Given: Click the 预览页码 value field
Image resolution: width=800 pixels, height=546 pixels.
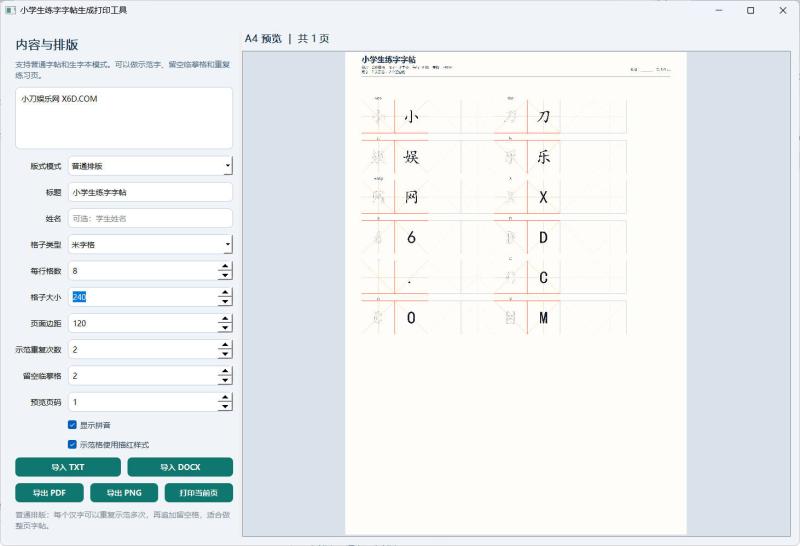Looking at the screenshot, I should (143, 402).
